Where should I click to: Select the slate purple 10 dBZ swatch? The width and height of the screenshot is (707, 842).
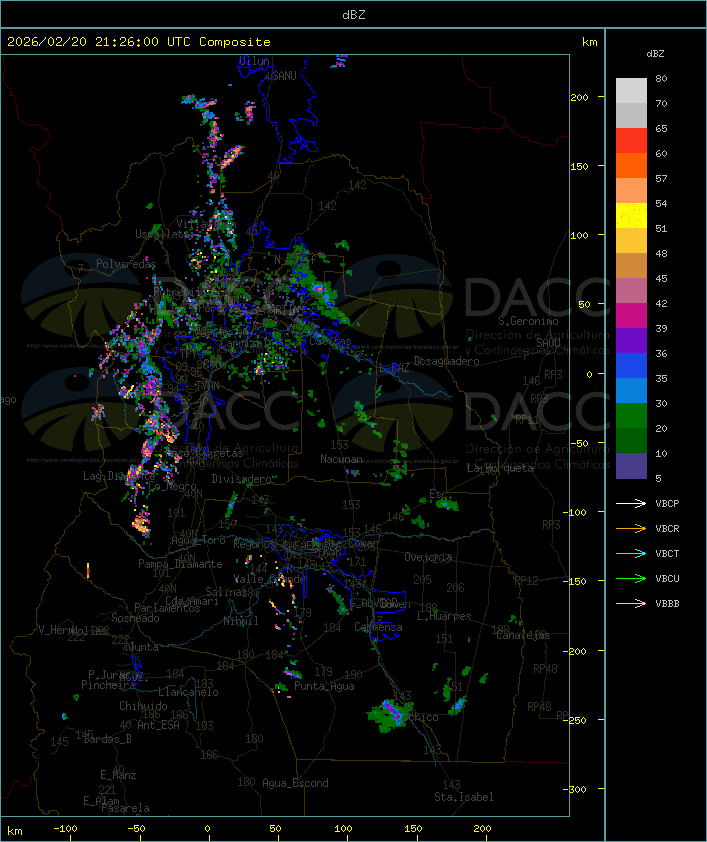pyautogui.click(x=631, y=466)
